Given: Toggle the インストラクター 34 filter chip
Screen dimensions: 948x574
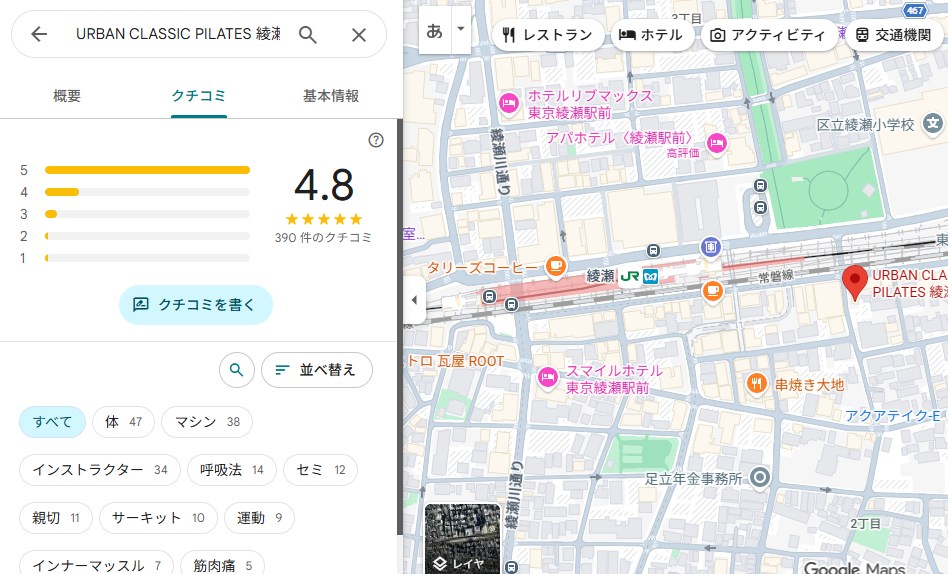Looking at the screenshot, I should coord(100,470).
